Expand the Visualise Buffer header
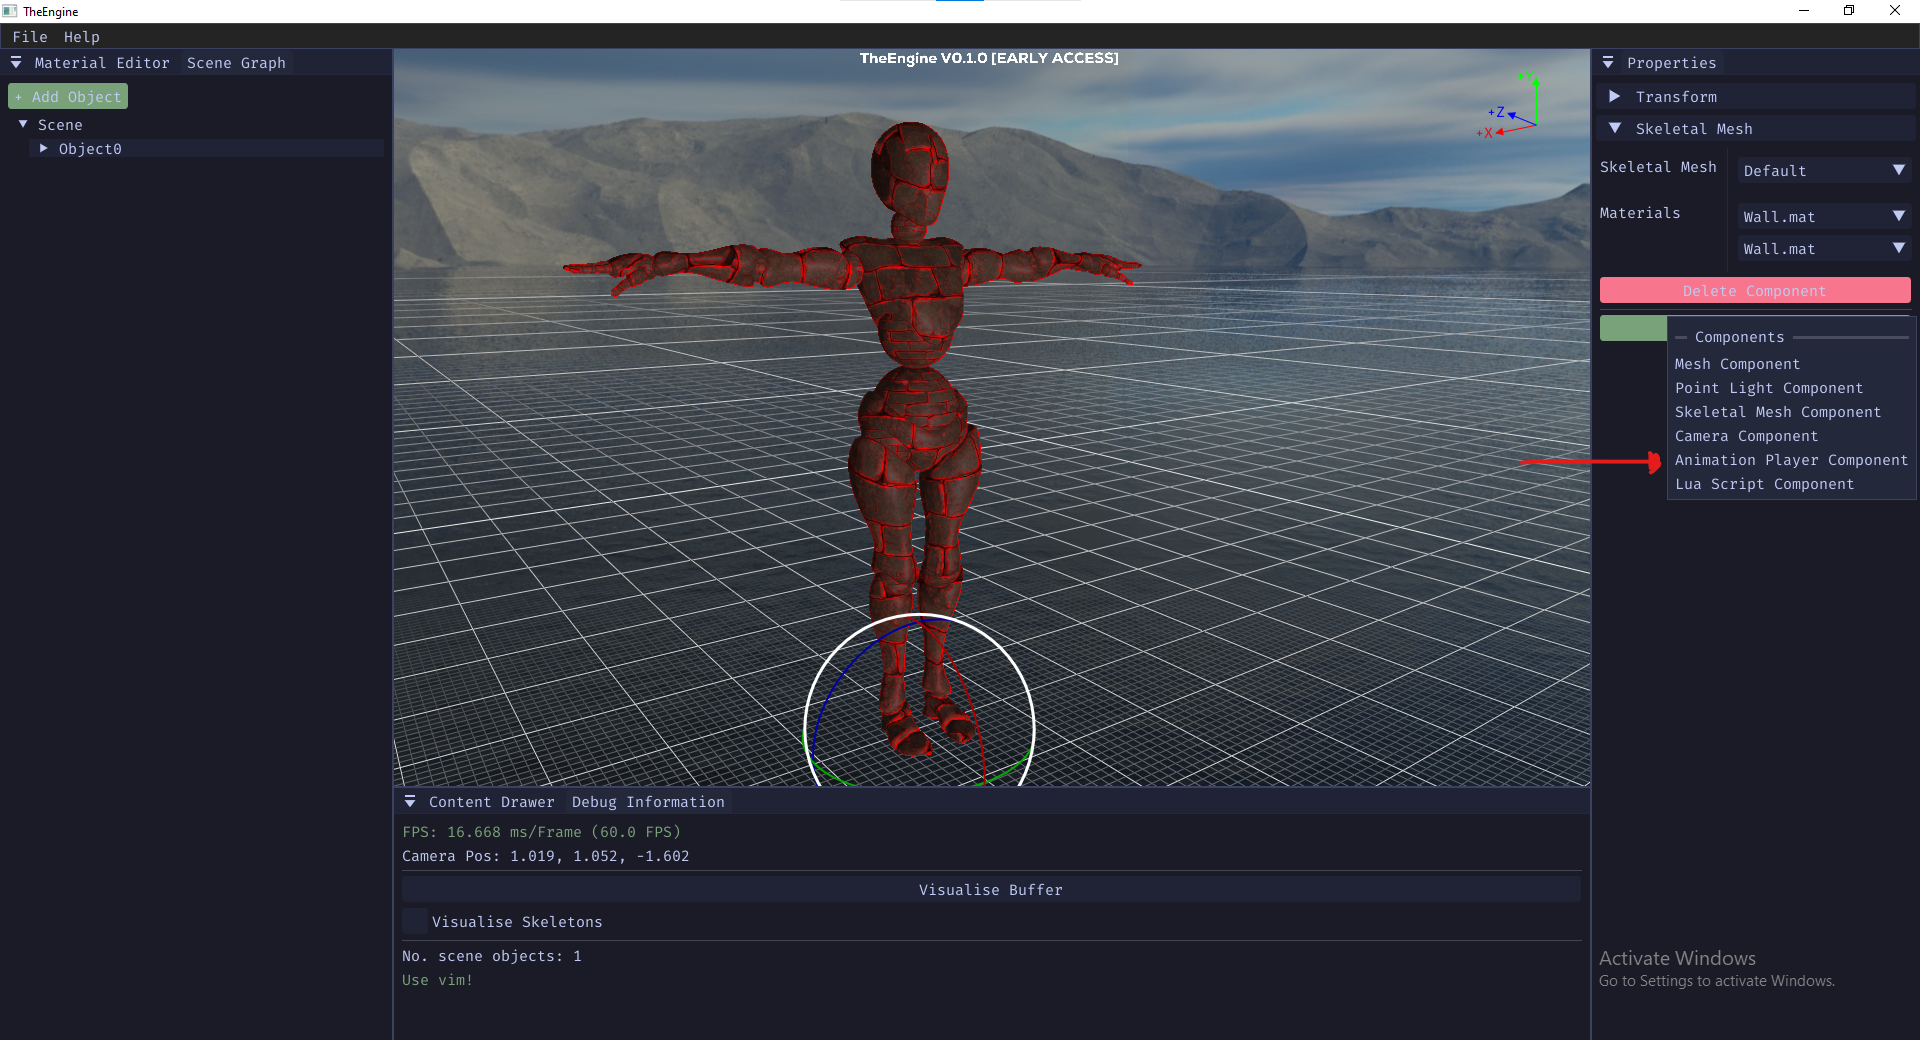This screenshot has width=1920, height=1040. pyautogui.click(x=991, y=890)
